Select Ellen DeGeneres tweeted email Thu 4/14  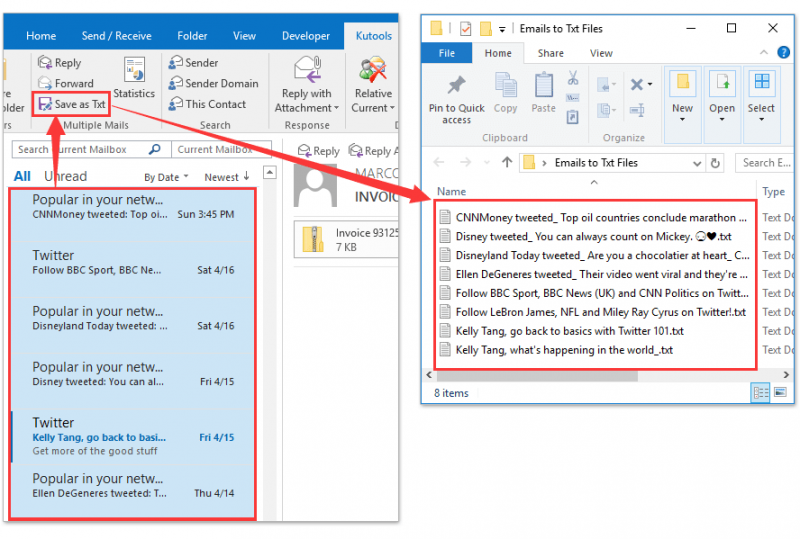[x=133, y=492]
